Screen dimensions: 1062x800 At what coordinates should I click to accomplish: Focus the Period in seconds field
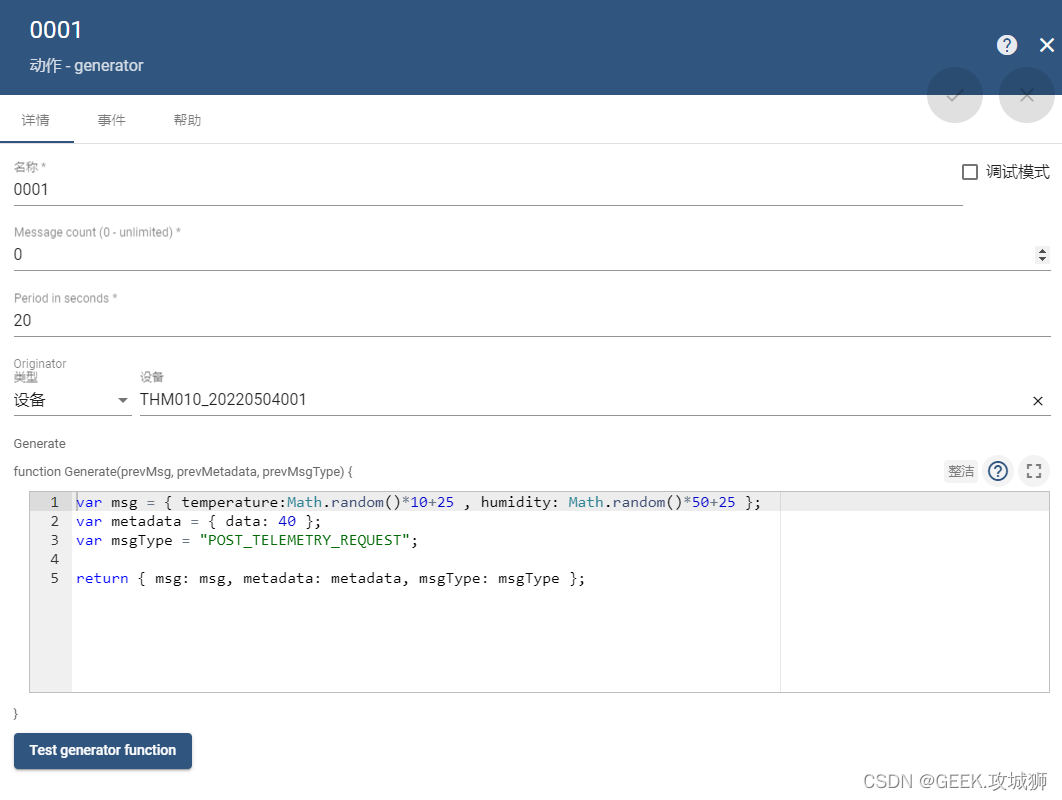pyautogui.click(x=532, y=320)
